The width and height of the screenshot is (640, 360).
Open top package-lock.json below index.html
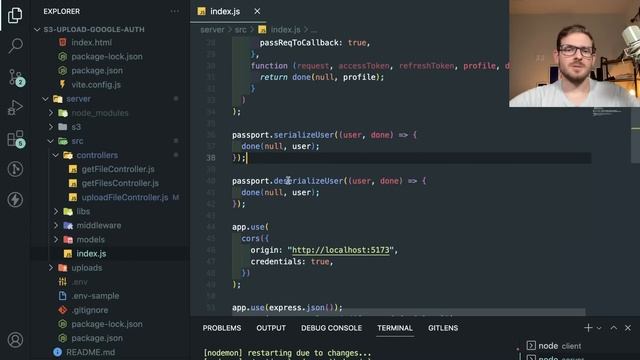click(107, 56)
